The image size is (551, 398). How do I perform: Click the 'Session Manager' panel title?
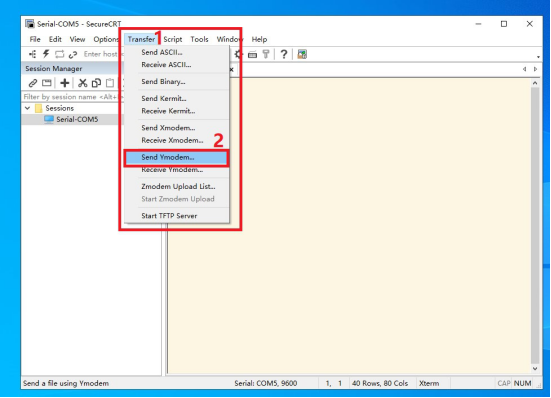pos(54,68)
